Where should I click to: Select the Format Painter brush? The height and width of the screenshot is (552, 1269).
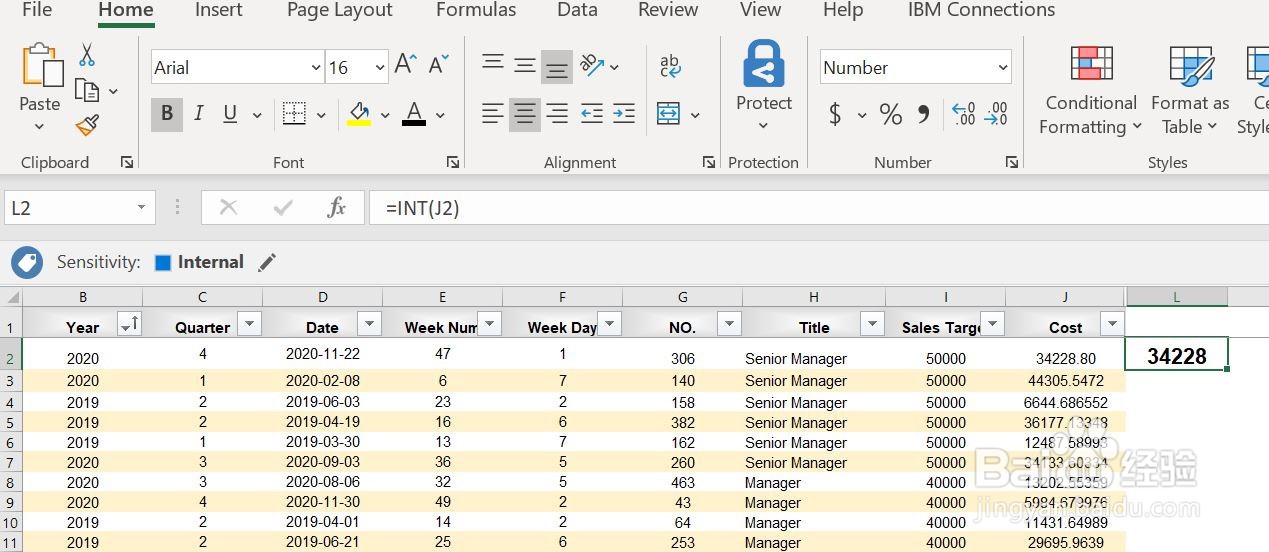pos(87,126)
